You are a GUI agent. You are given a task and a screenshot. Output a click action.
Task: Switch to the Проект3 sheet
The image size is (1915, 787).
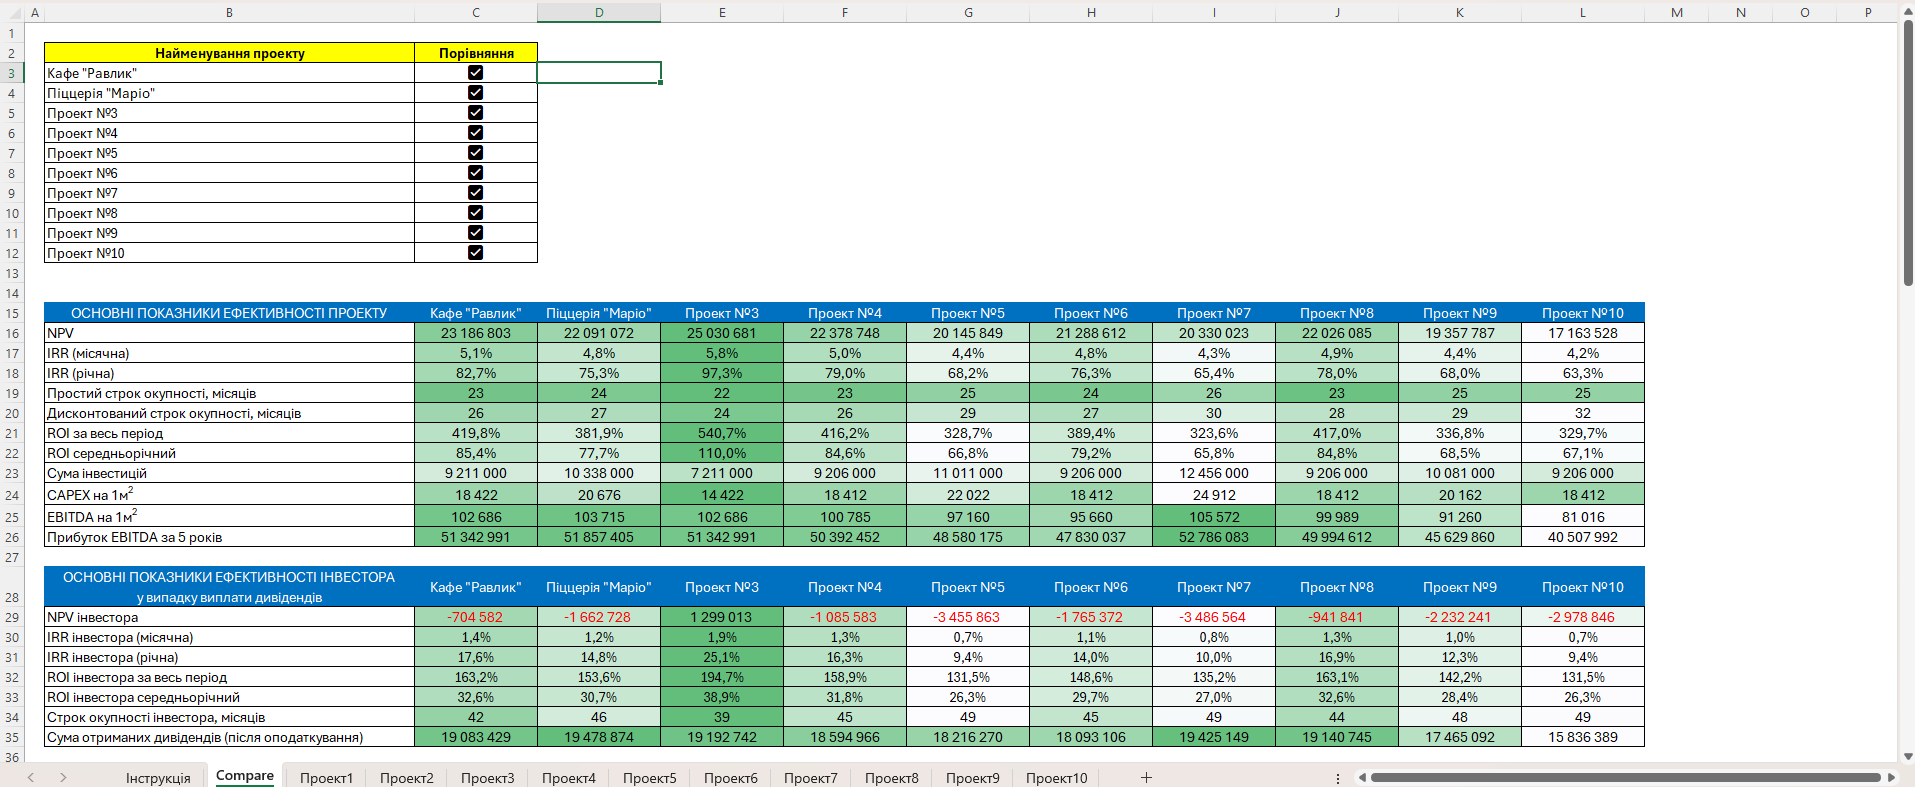(x=488, y=778)
